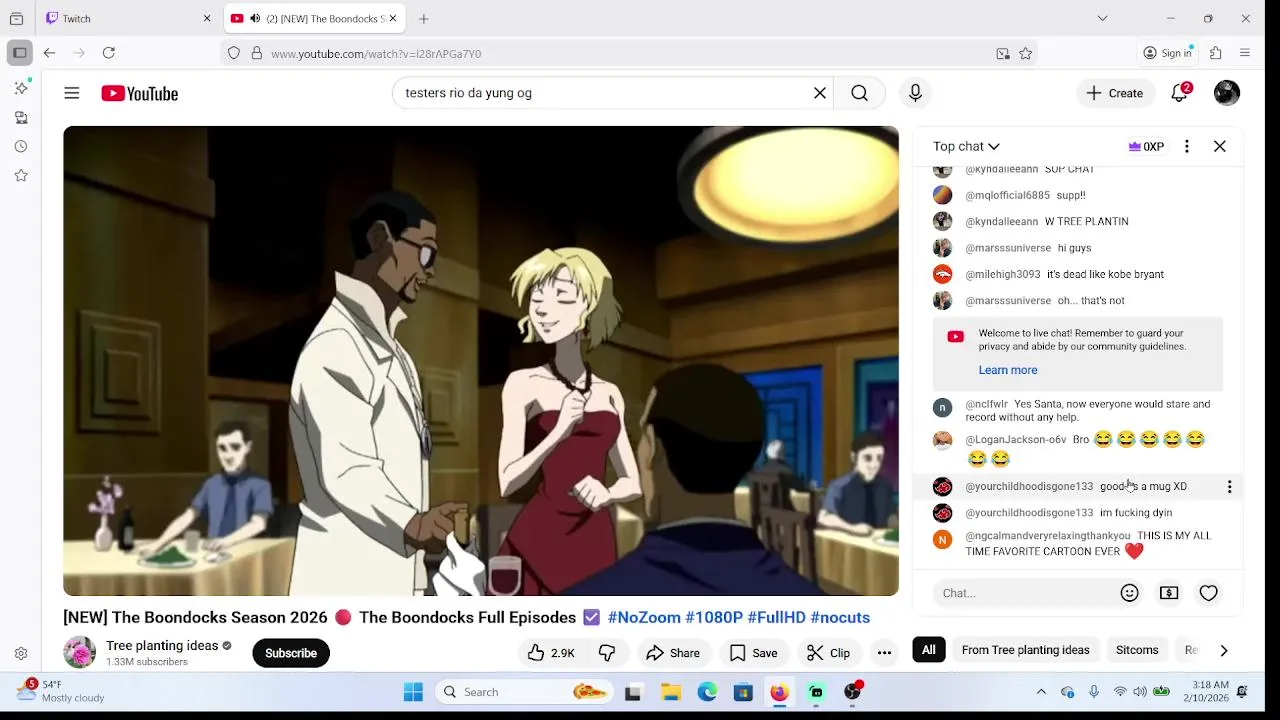
Task: Switch to the Twitch tab
Action: (129, 18)
